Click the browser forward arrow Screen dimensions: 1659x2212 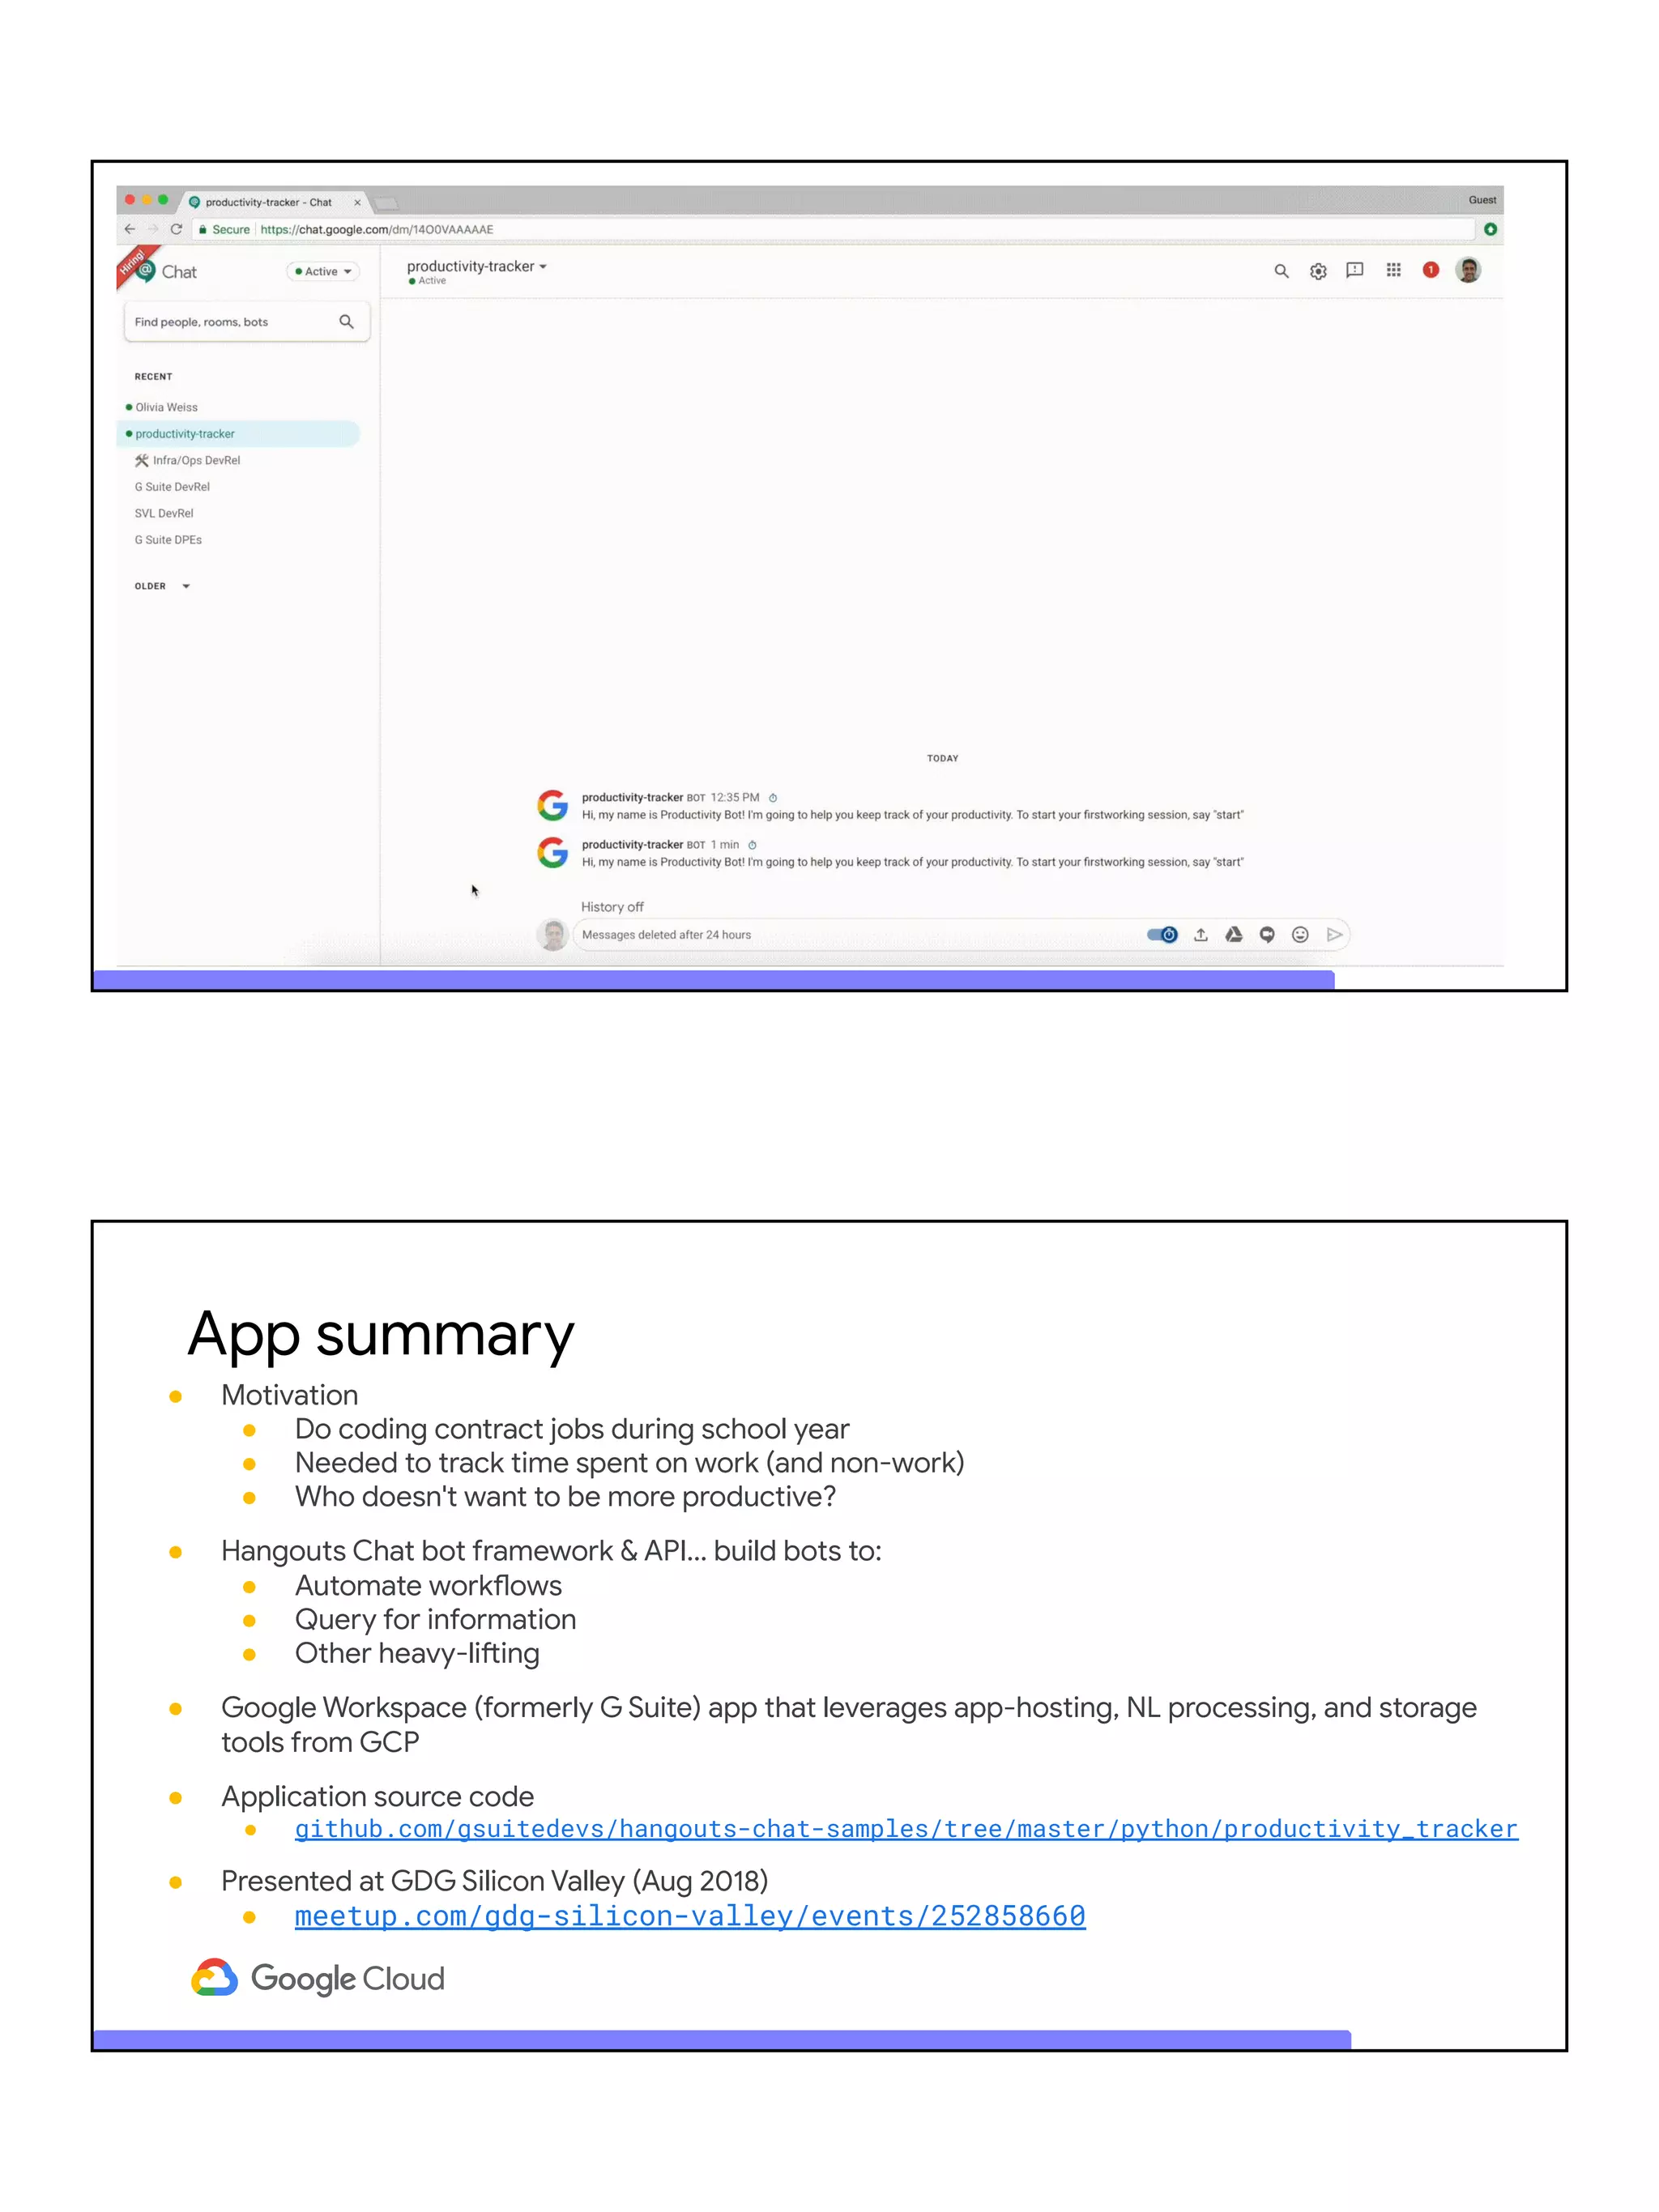click(153, 229)
